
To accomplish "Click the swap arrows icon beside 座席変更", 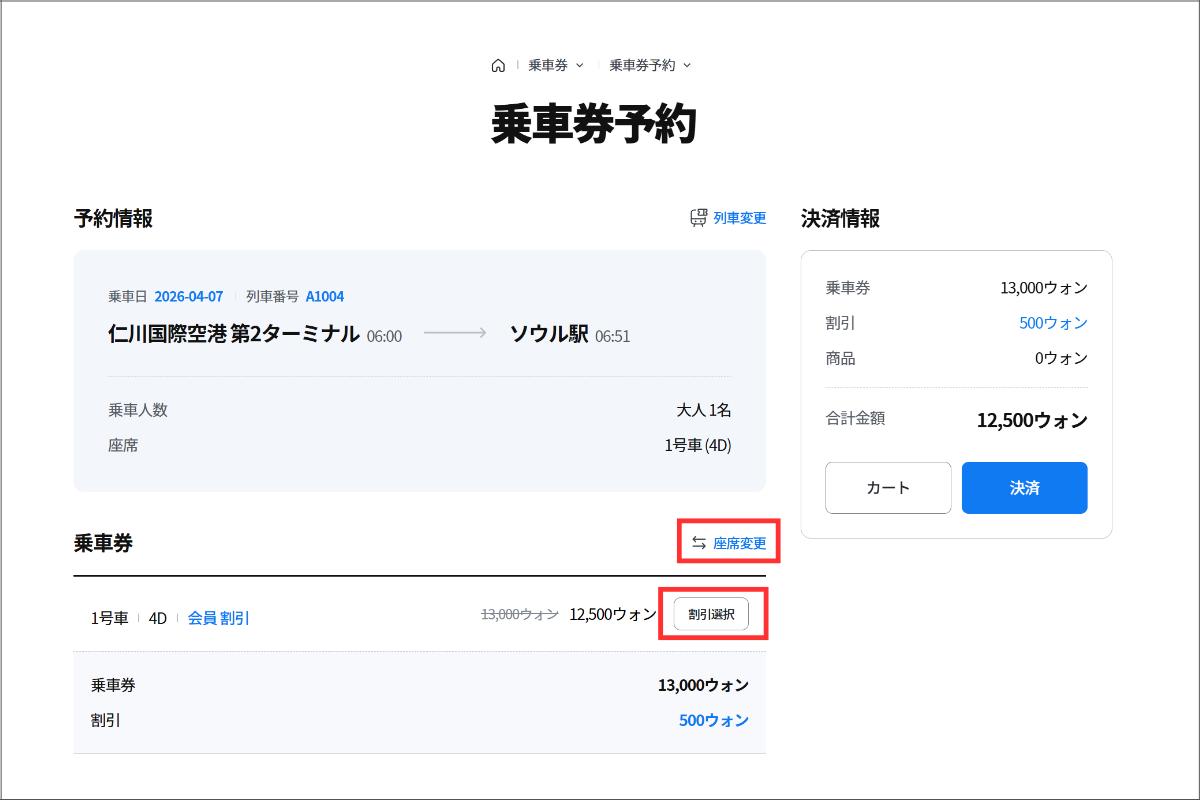I will click(698, 543).
